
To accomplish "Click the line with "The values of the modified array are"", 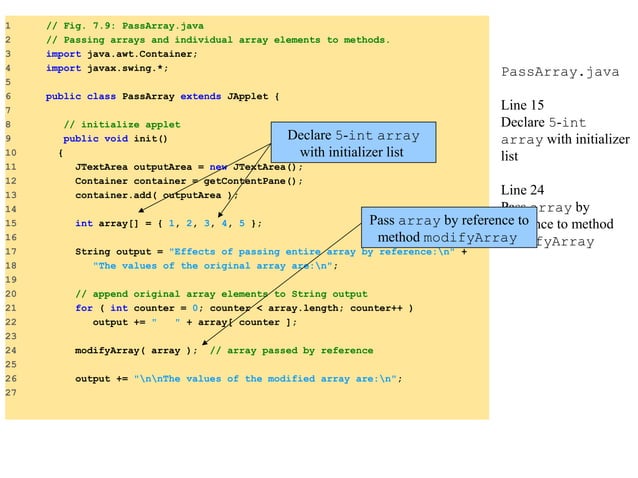I will (239, 379).
